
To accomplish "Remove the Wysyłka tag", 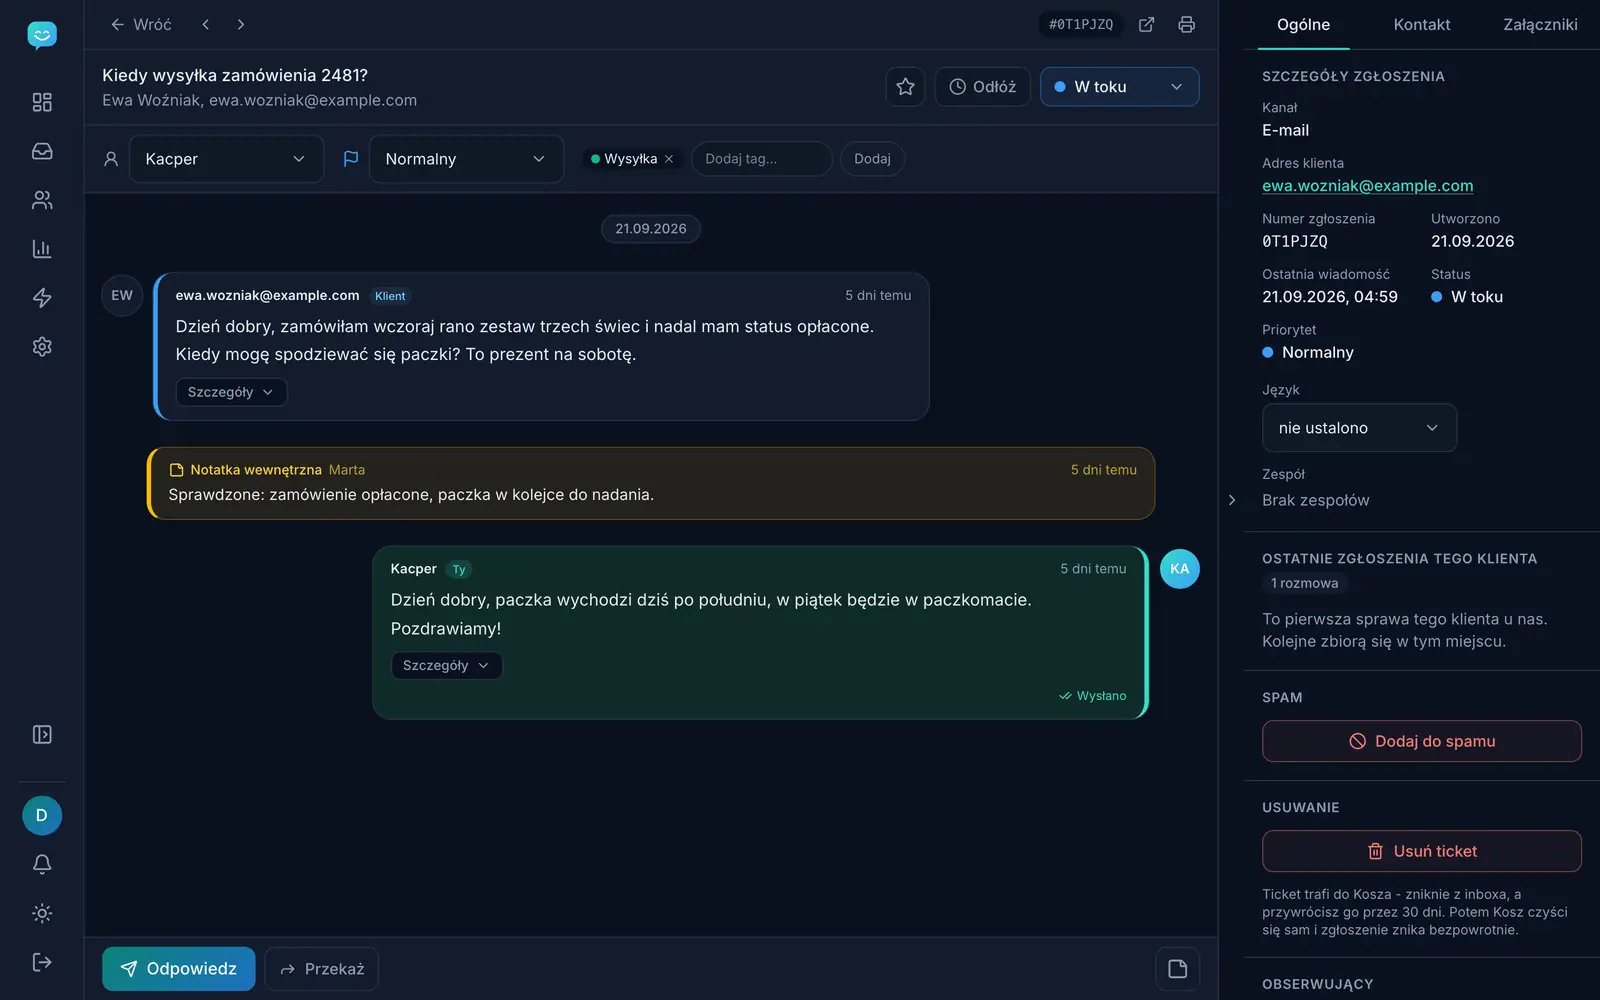I will 669,159.
